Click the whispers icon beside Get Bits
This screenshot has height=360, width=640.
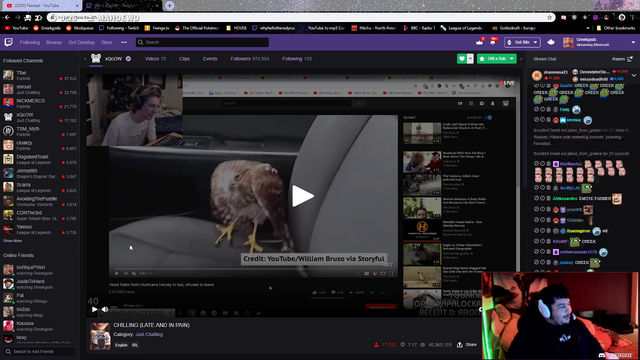coord(551,42)
